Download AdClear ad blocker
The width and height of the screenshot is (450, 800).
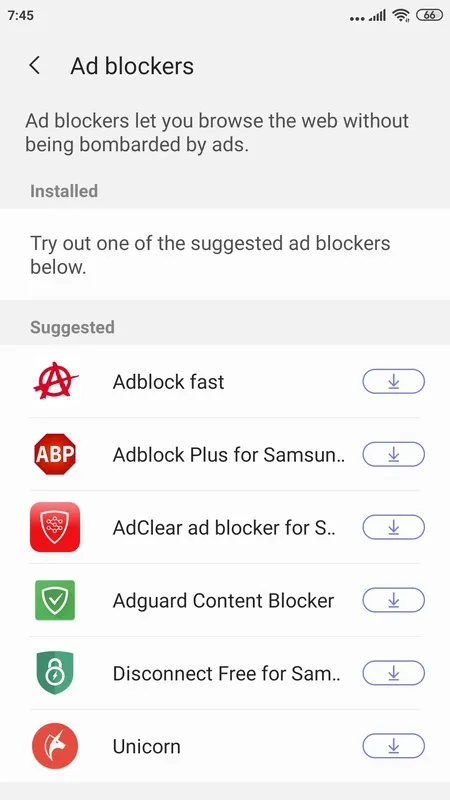(x=393, y=527)
